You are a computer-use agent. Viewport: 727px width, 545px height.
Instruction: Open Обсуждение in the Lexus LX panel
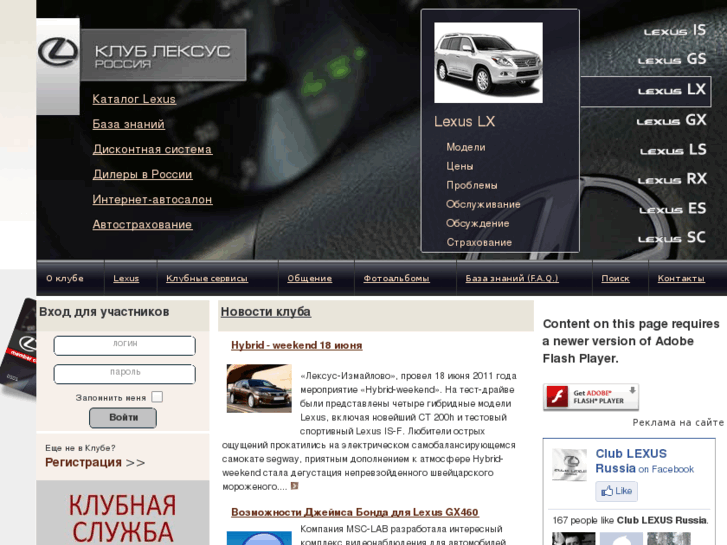pyautogui.click(x=478, y=223)
